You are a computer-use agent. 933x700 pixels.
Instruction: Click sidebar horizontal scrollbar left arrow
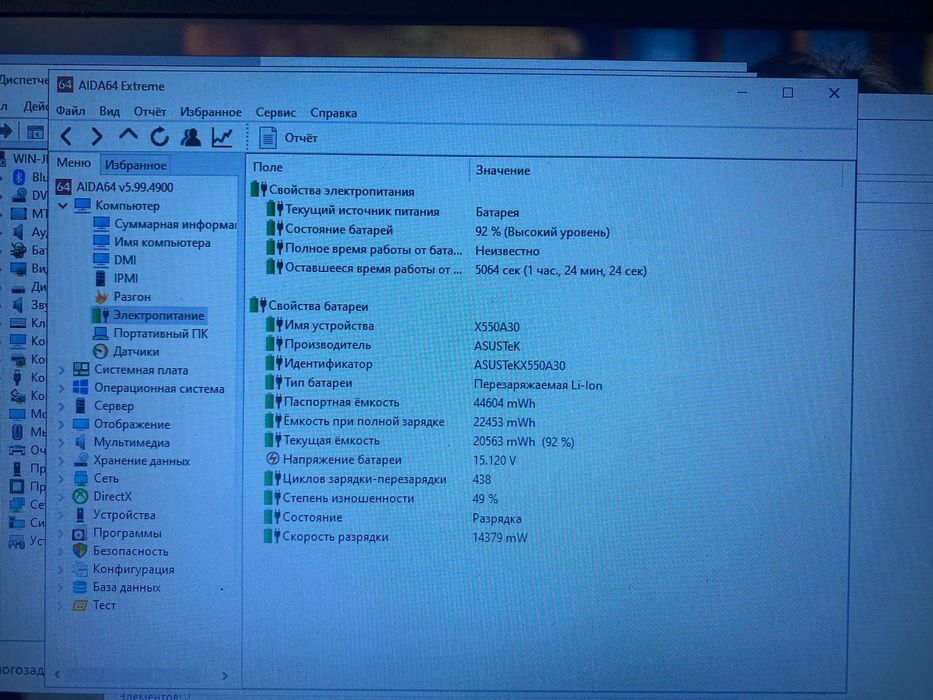click(x=57, y=674)
